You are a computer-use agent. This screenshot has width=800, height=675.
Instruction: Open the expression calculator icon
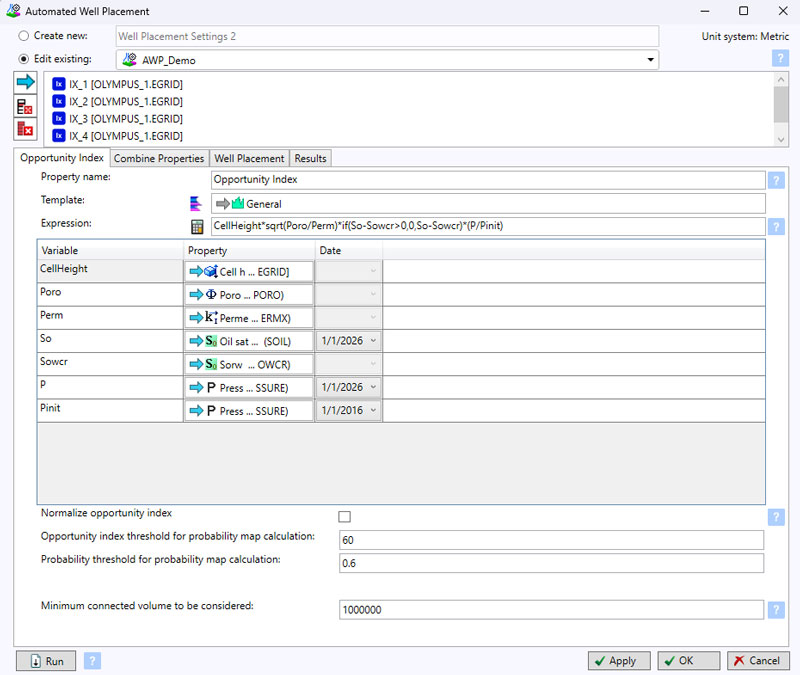(197, 227)
